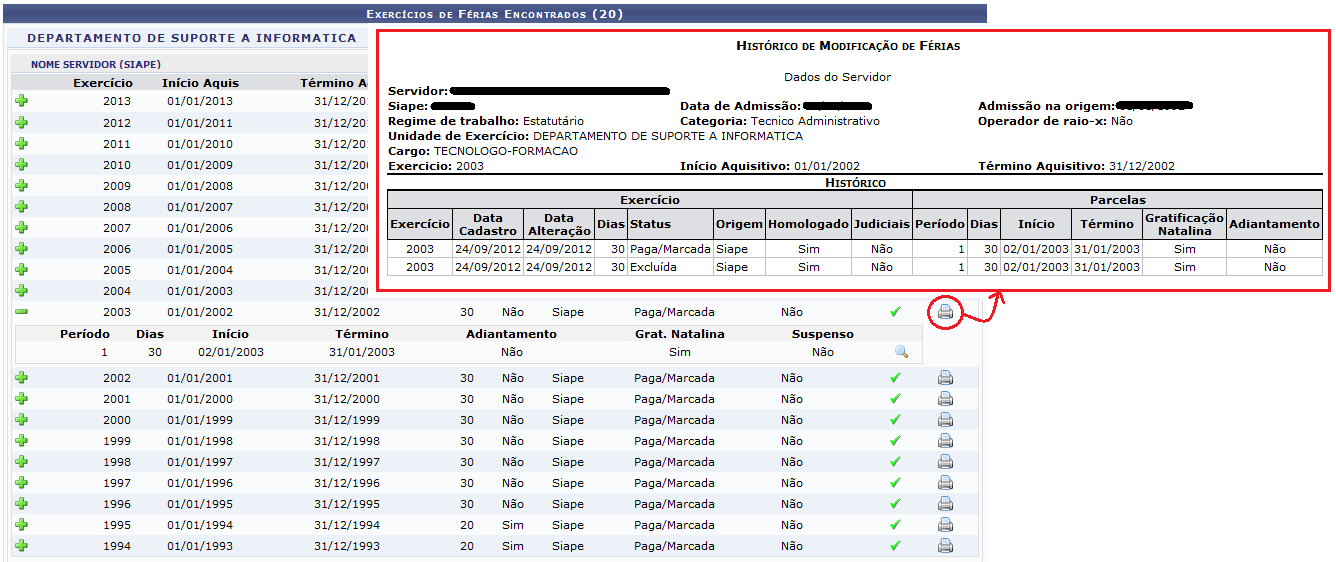Expand the 1995 exercise row
Screen dimensions: 1336x562
(x=21, y=524)
